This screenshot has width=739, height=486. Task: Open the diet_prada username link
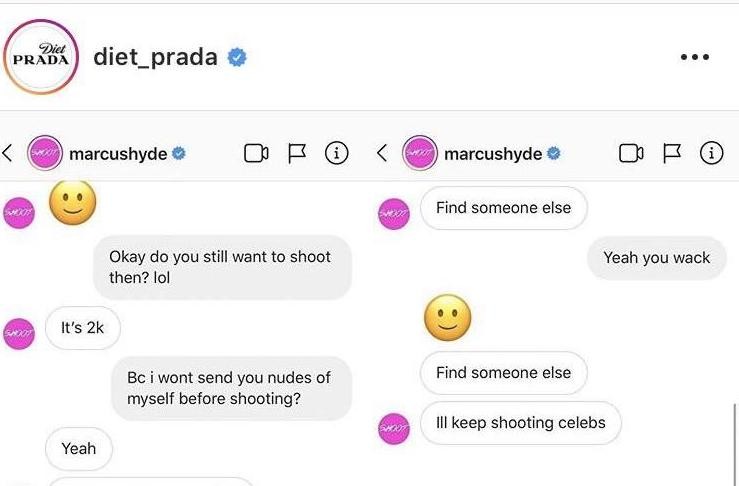pyautogui.click(x=155, y=56)
